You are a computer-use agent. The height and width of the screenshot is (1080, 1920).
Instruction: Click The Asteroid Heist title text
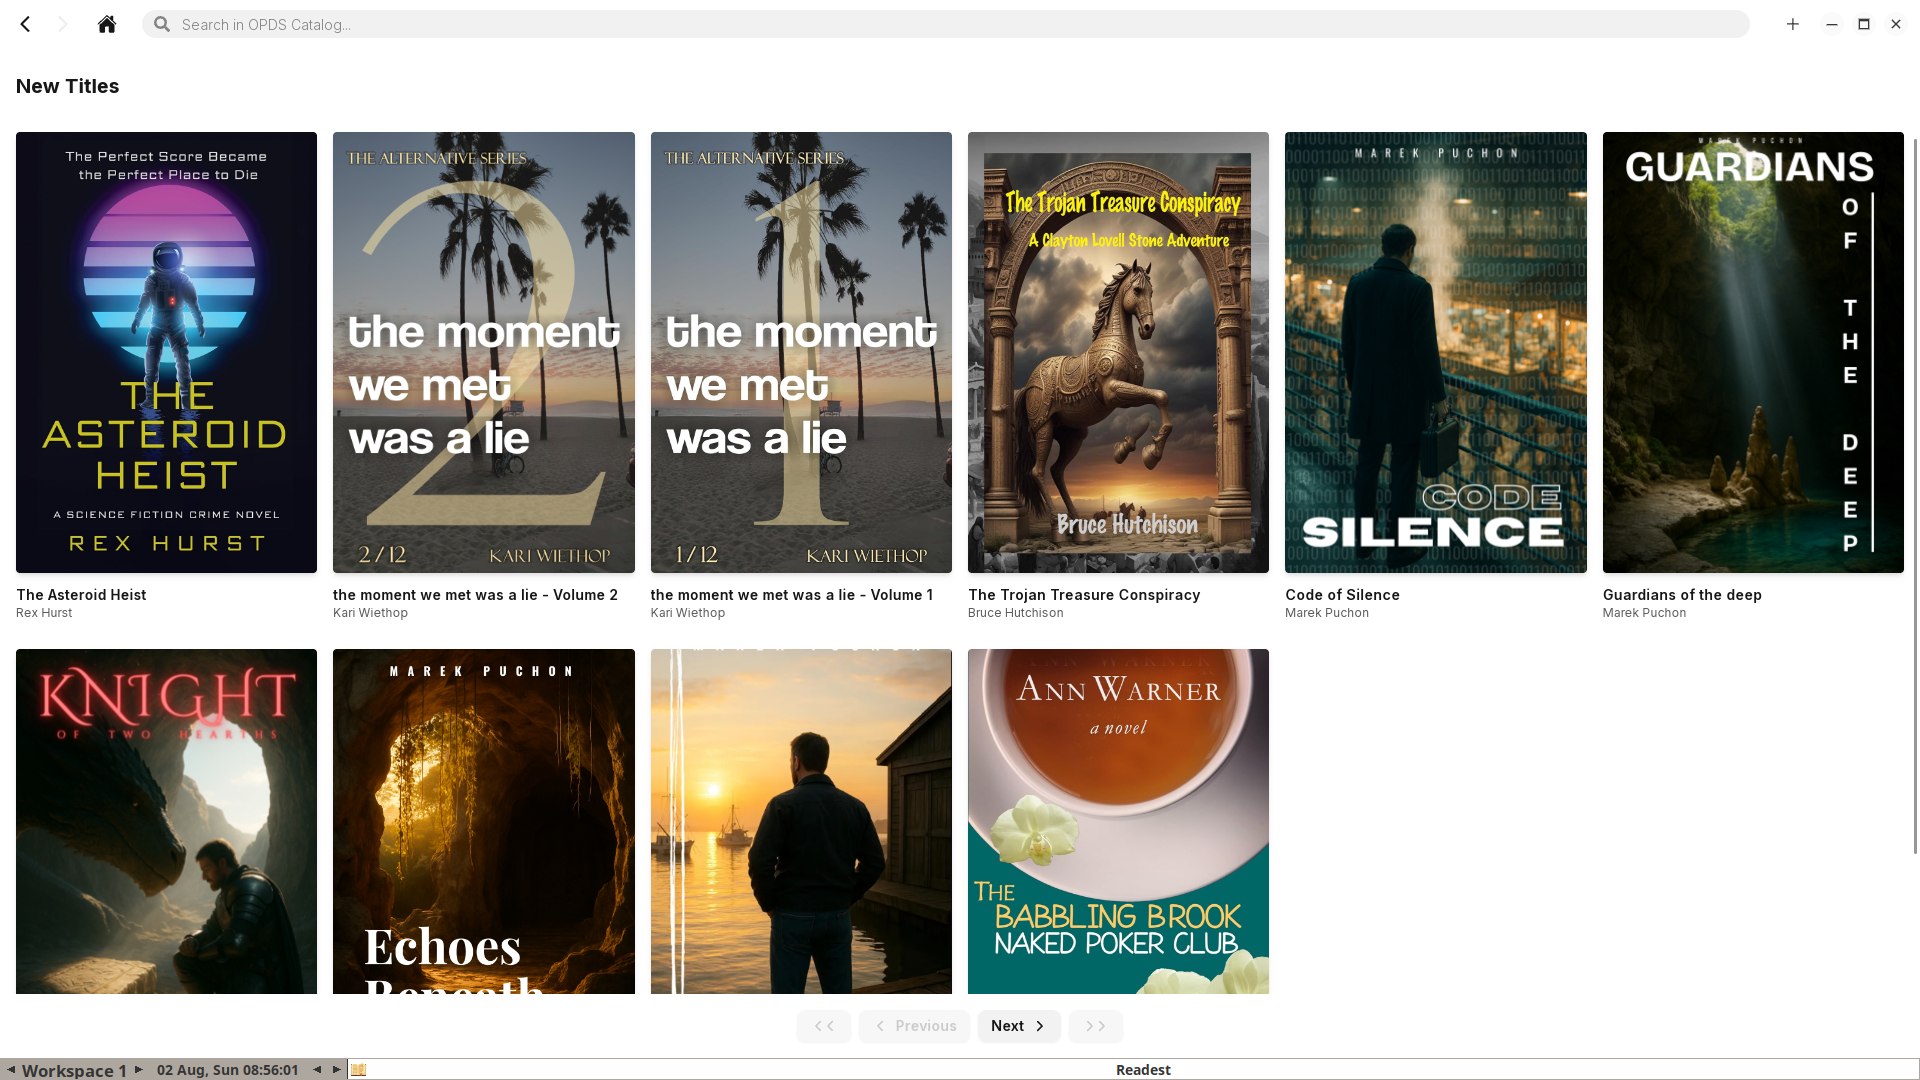(81, 595)
